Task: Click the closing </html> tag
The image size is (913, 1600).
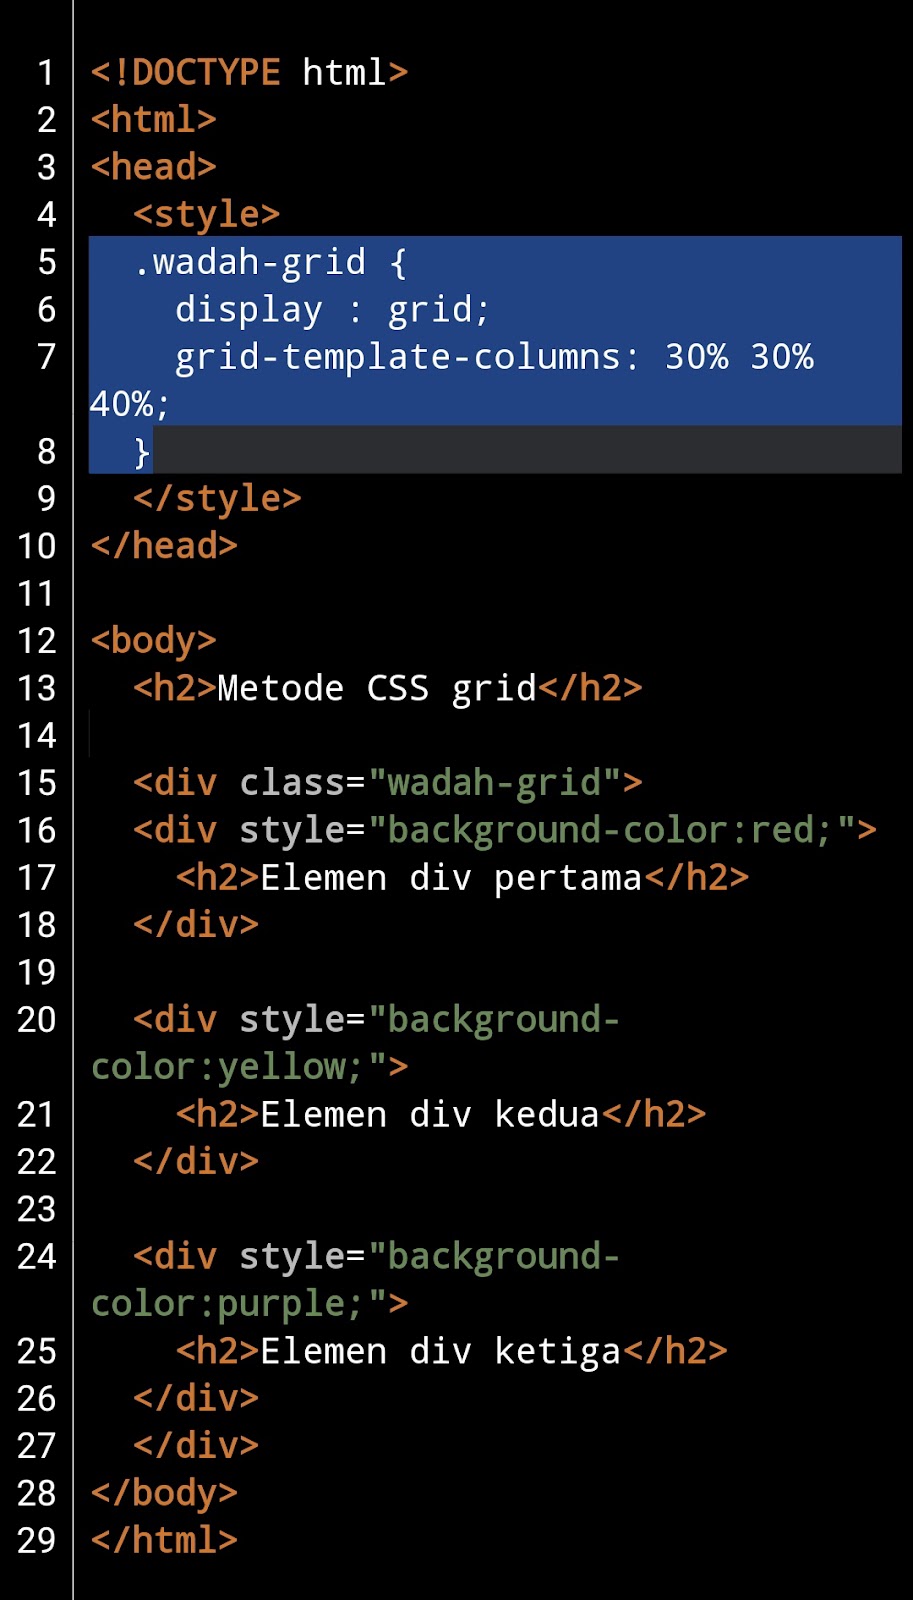Action: [x=164, y=1541]
